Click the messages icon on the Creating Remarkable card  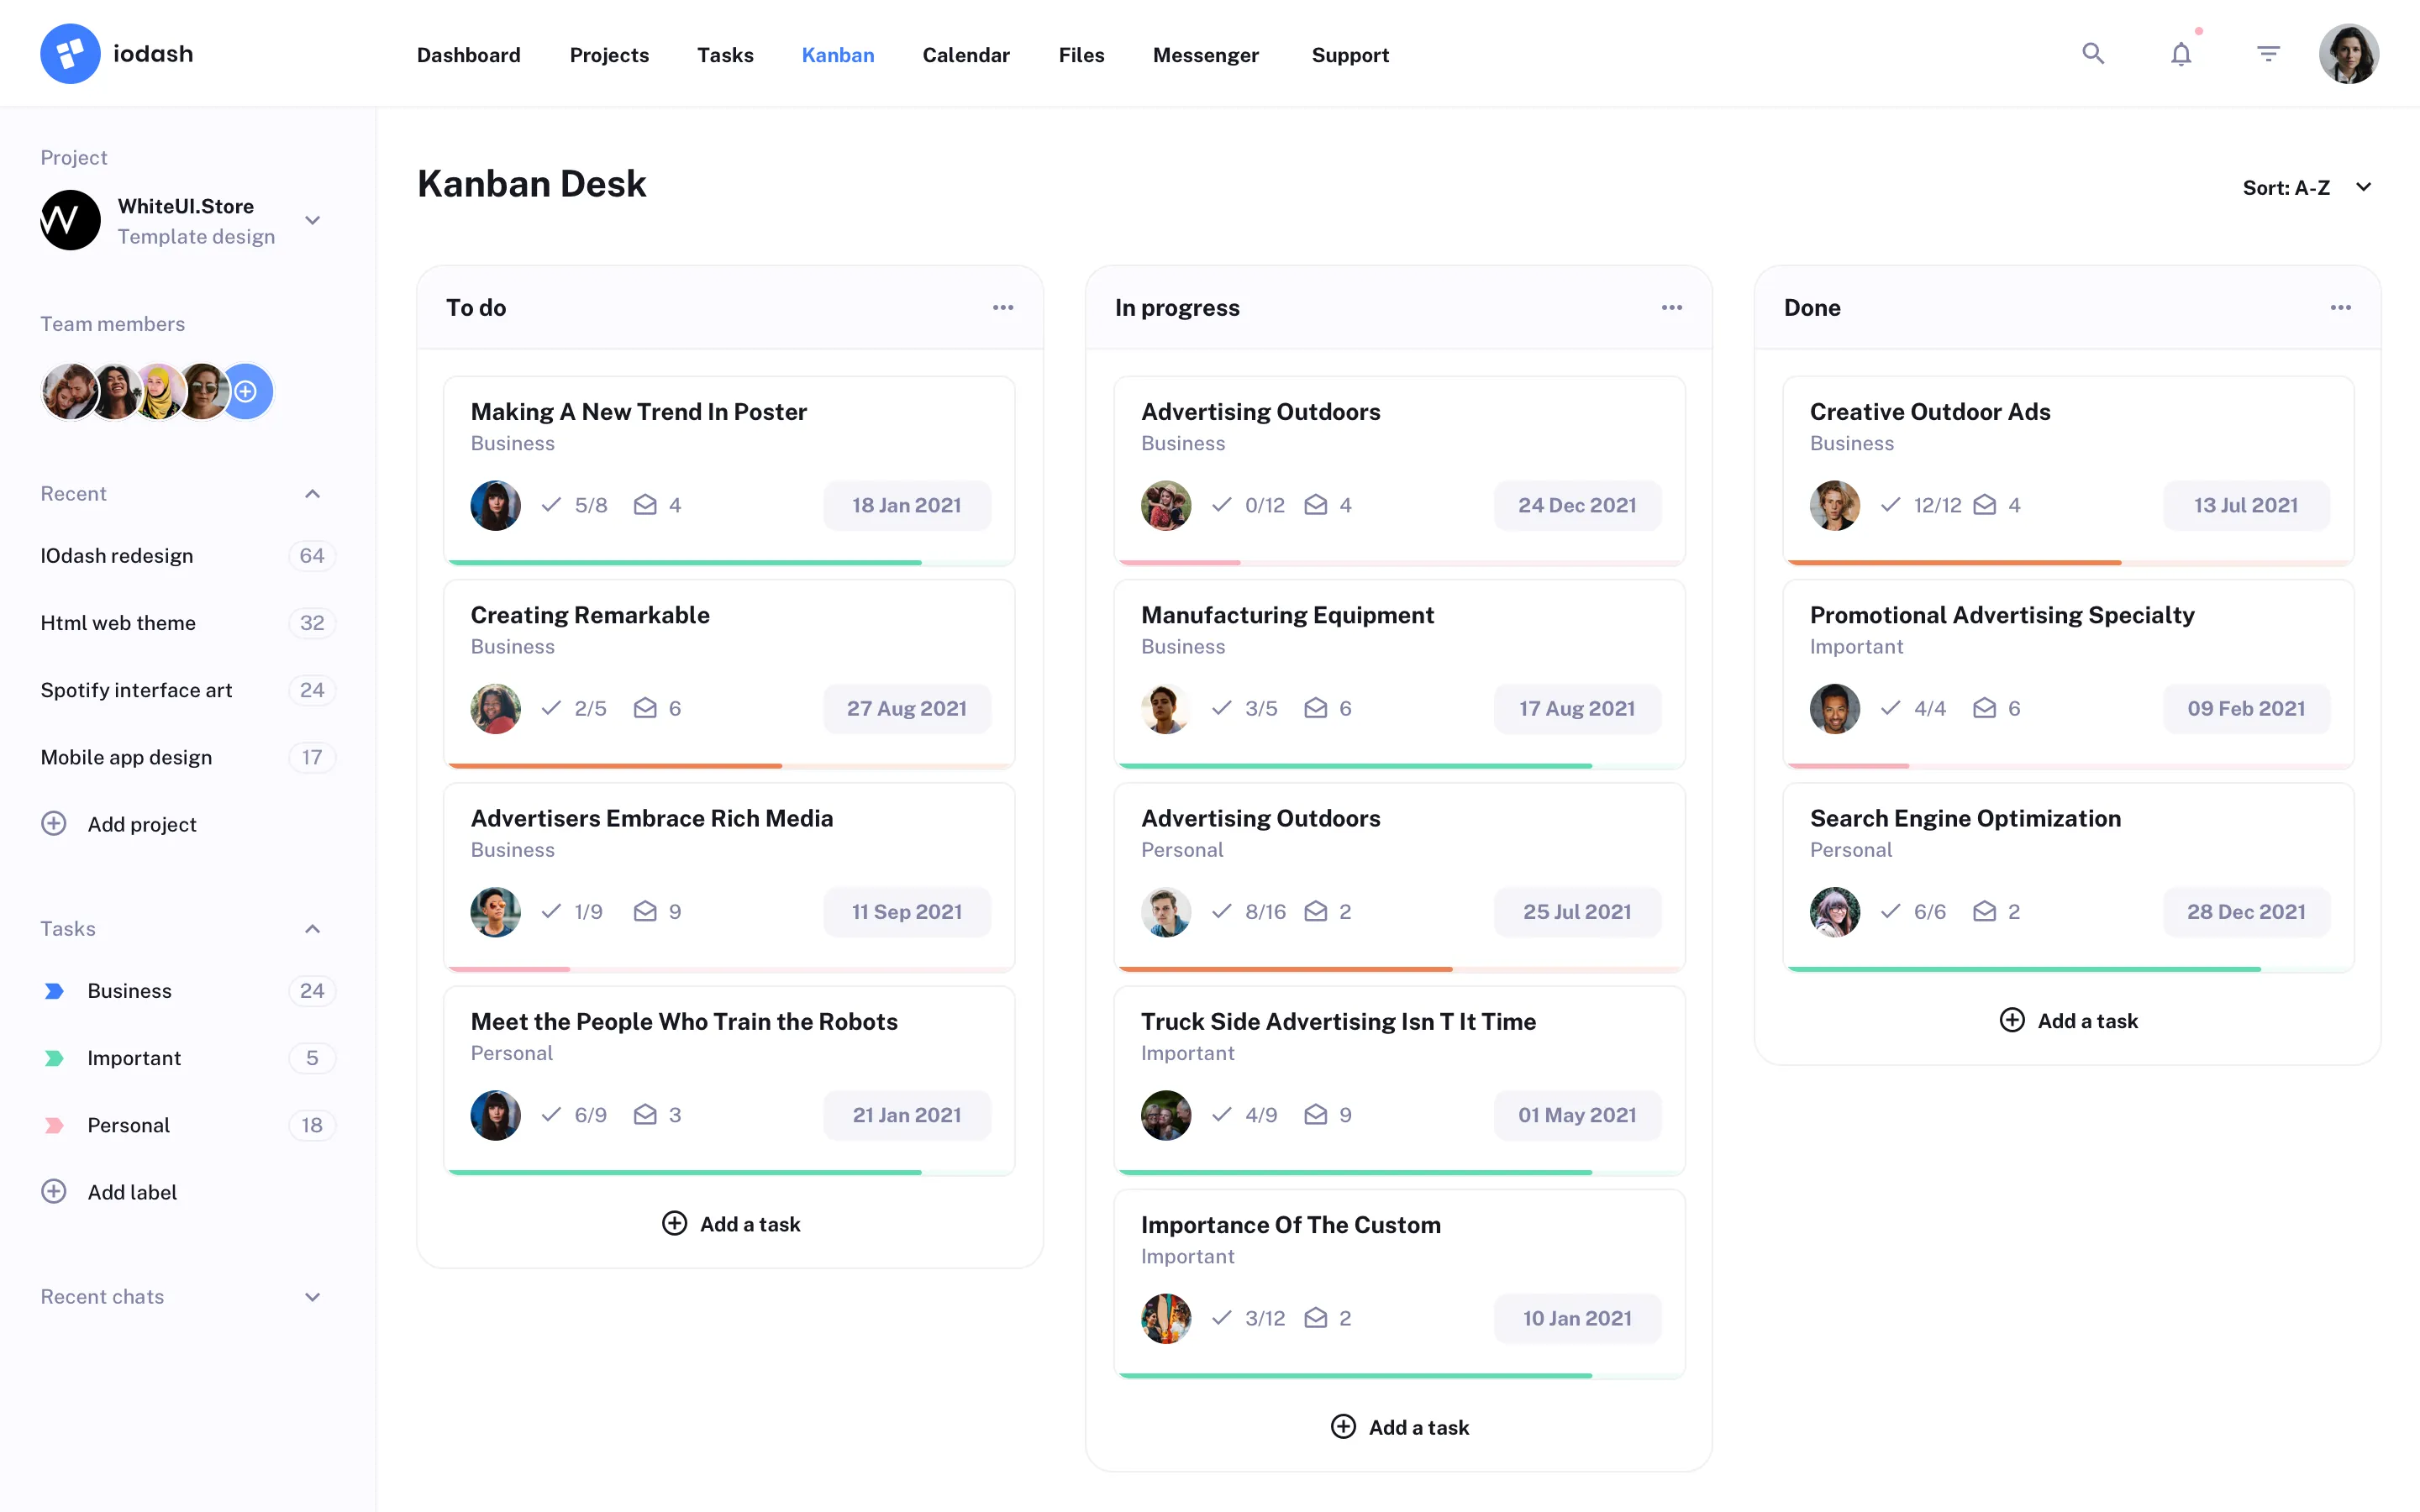click(x=645, y=708)
